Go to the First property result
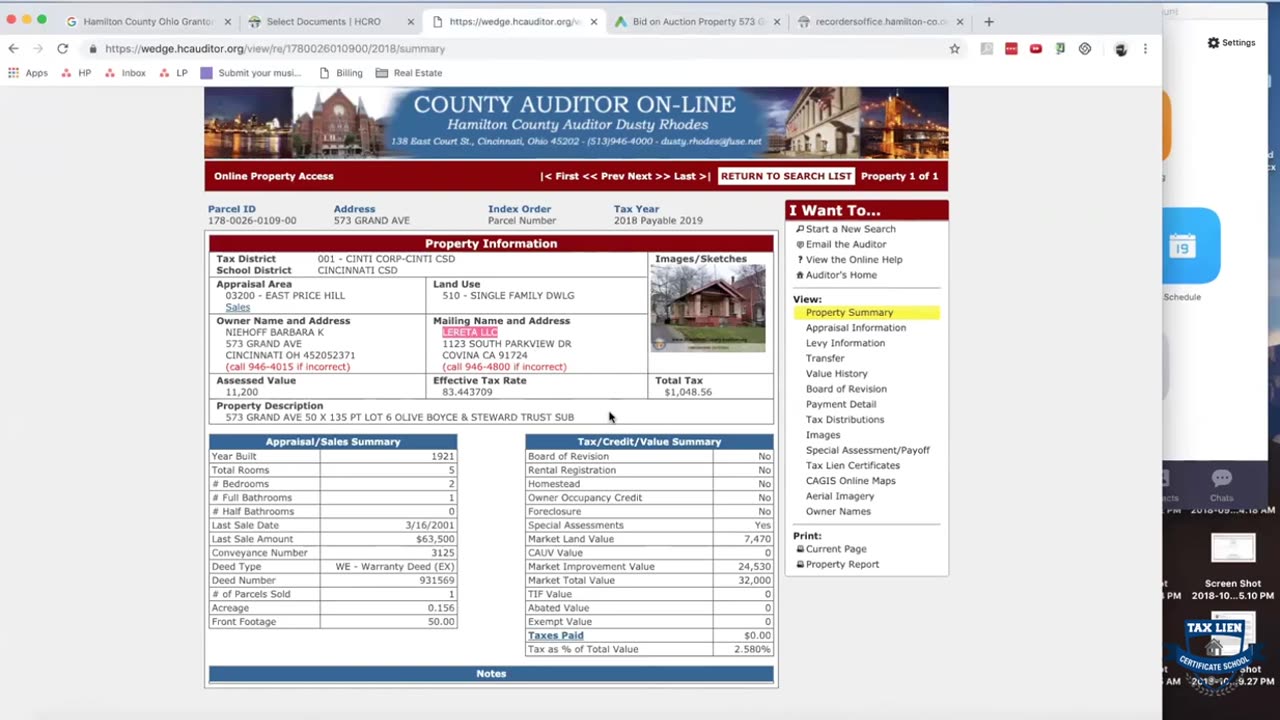This screenshot has width=1280, height=720. click(x=562, y=176)
